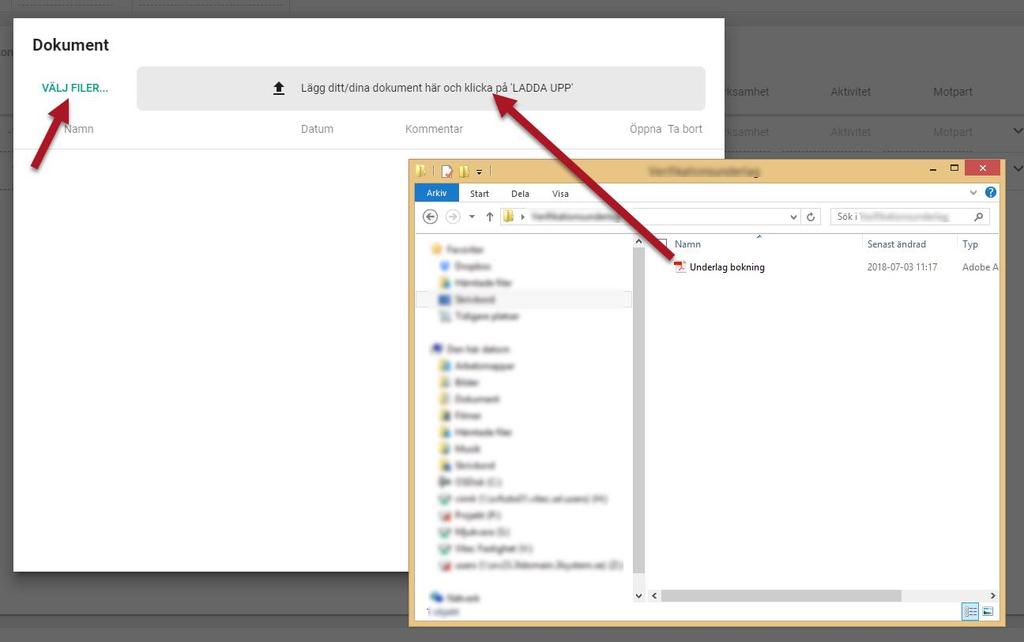Click the document drop zone with the LADDA UPP text
This screenshot has width=1024, height=642.
click(421, 88)
